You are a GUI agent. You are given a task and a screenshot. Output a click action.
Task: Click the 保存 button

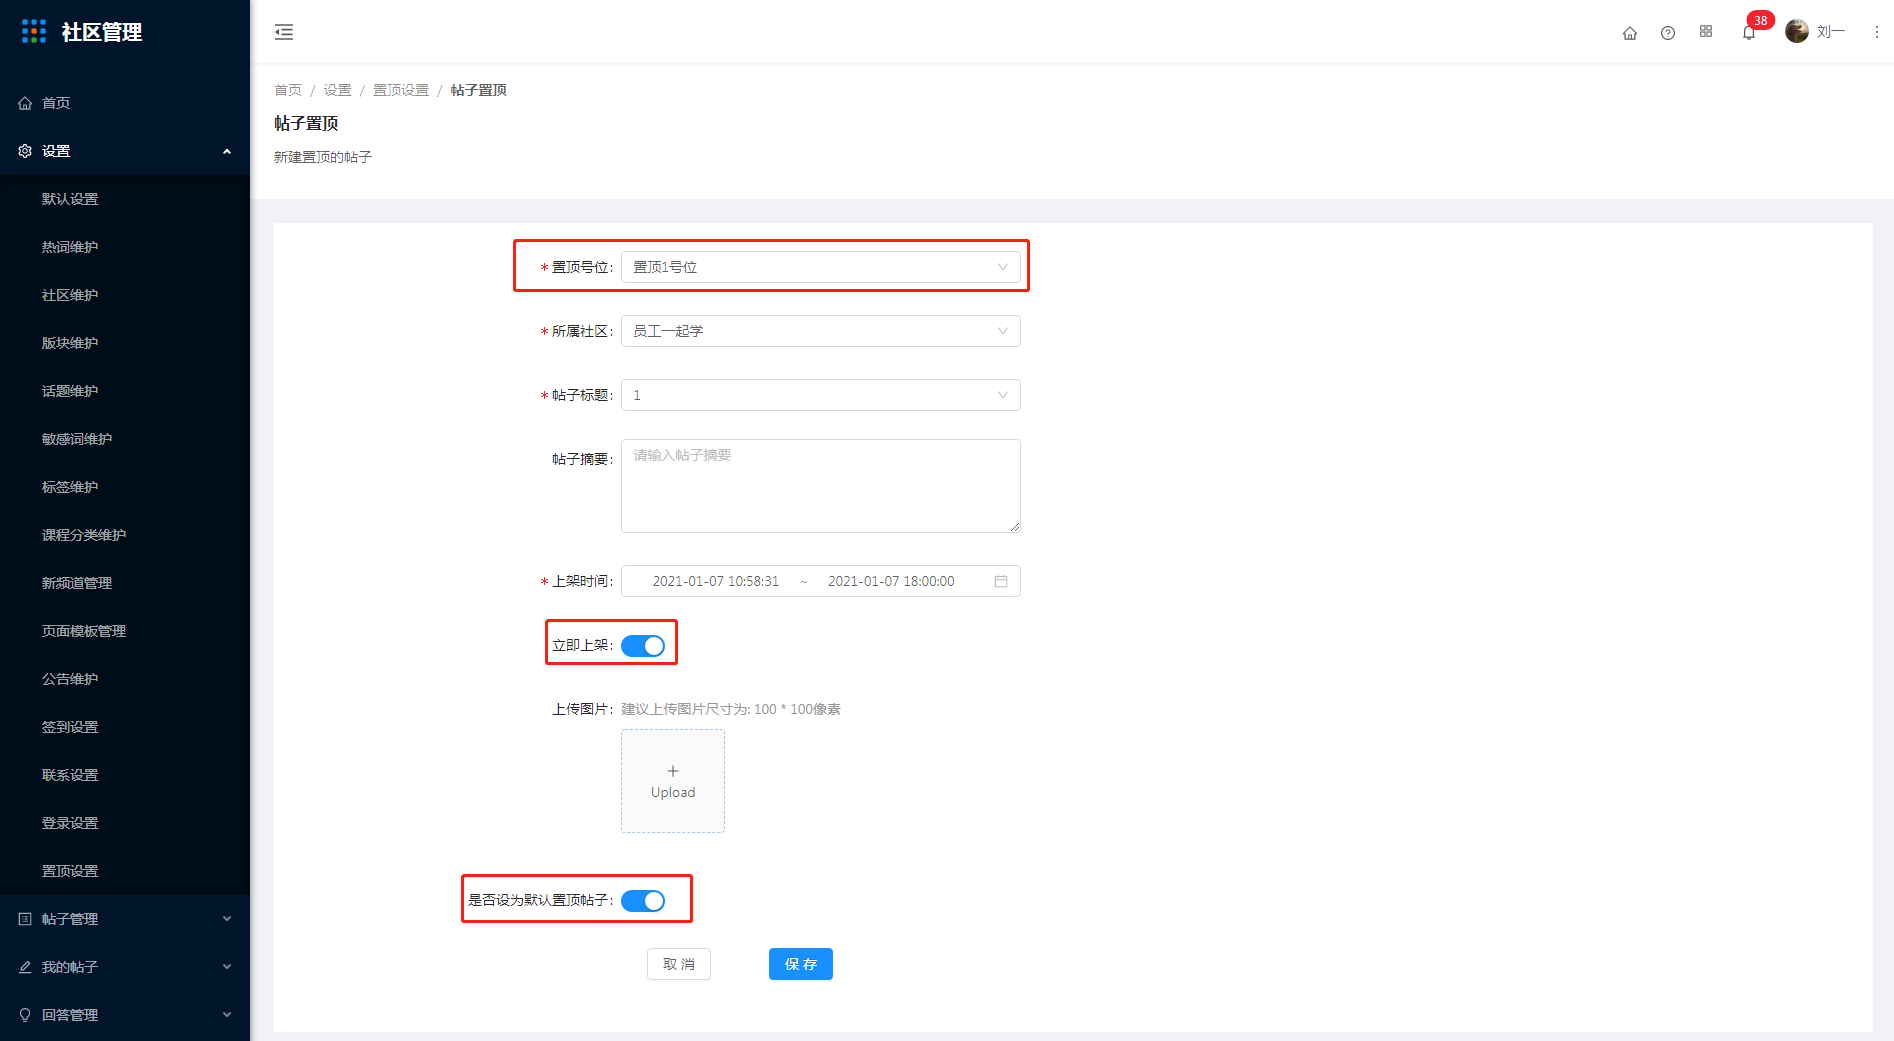pyautogui.click(x=801, y=964)
